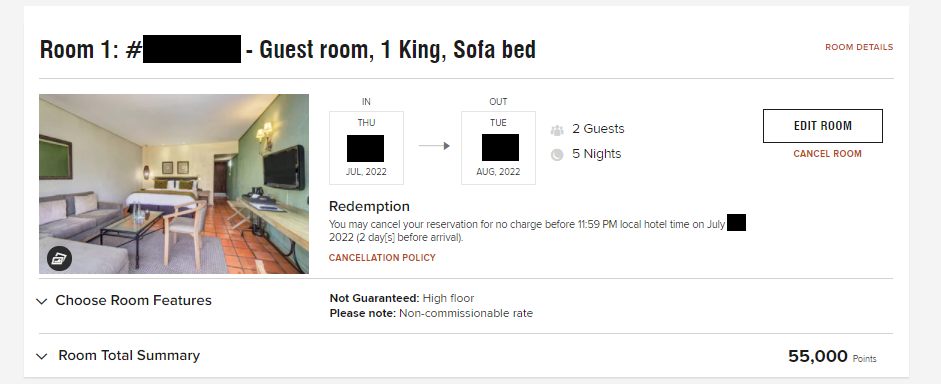Screen dimensions: 941x384
Task: Click the Room 1 guest room heading
Action: [x=287, y=49]
